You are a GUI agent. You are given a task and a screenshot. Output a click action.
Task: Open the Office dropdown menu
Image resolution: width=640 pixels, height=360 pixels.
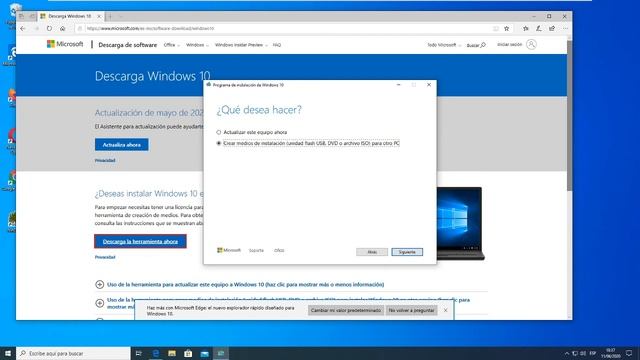point(171,45)
